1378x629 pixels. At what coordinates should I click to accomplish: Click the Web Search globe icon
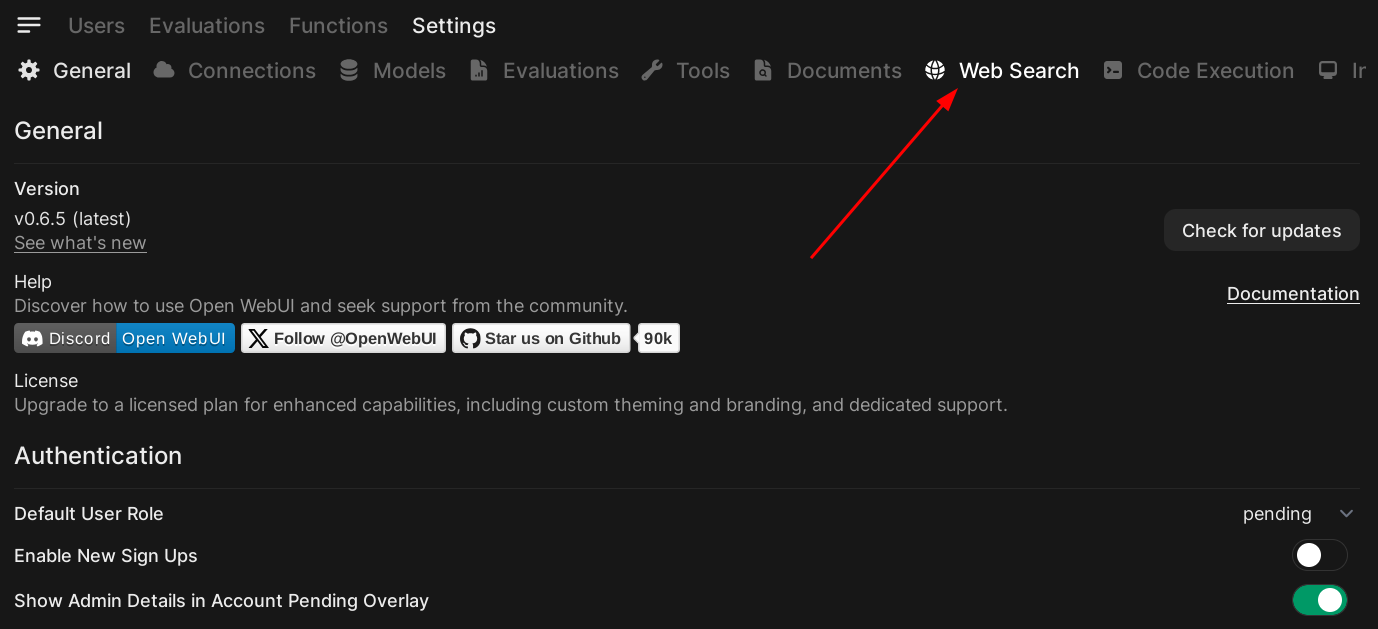click(x=935, y=70)
